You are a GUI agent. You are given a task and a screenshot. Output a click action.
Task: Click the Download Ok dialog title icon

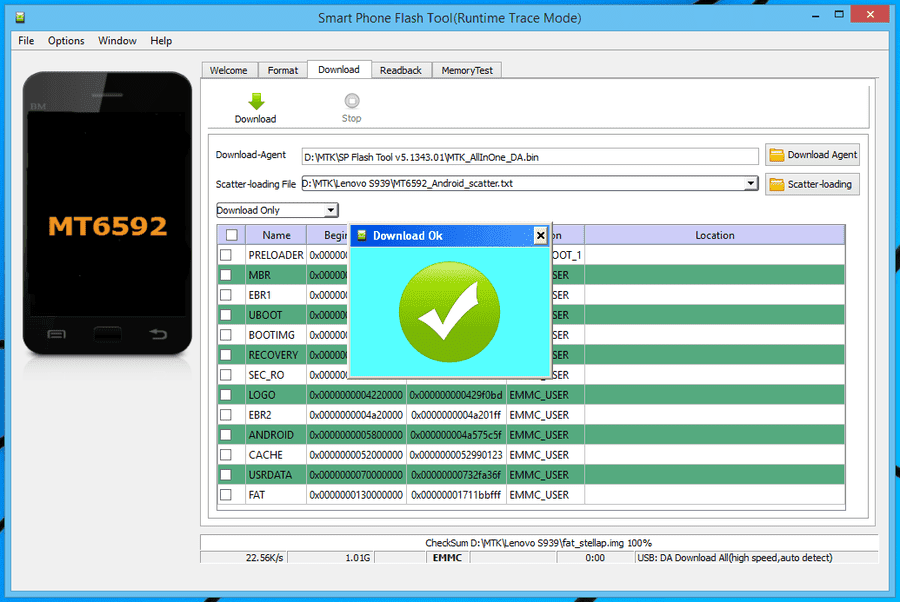pos(362,235)
